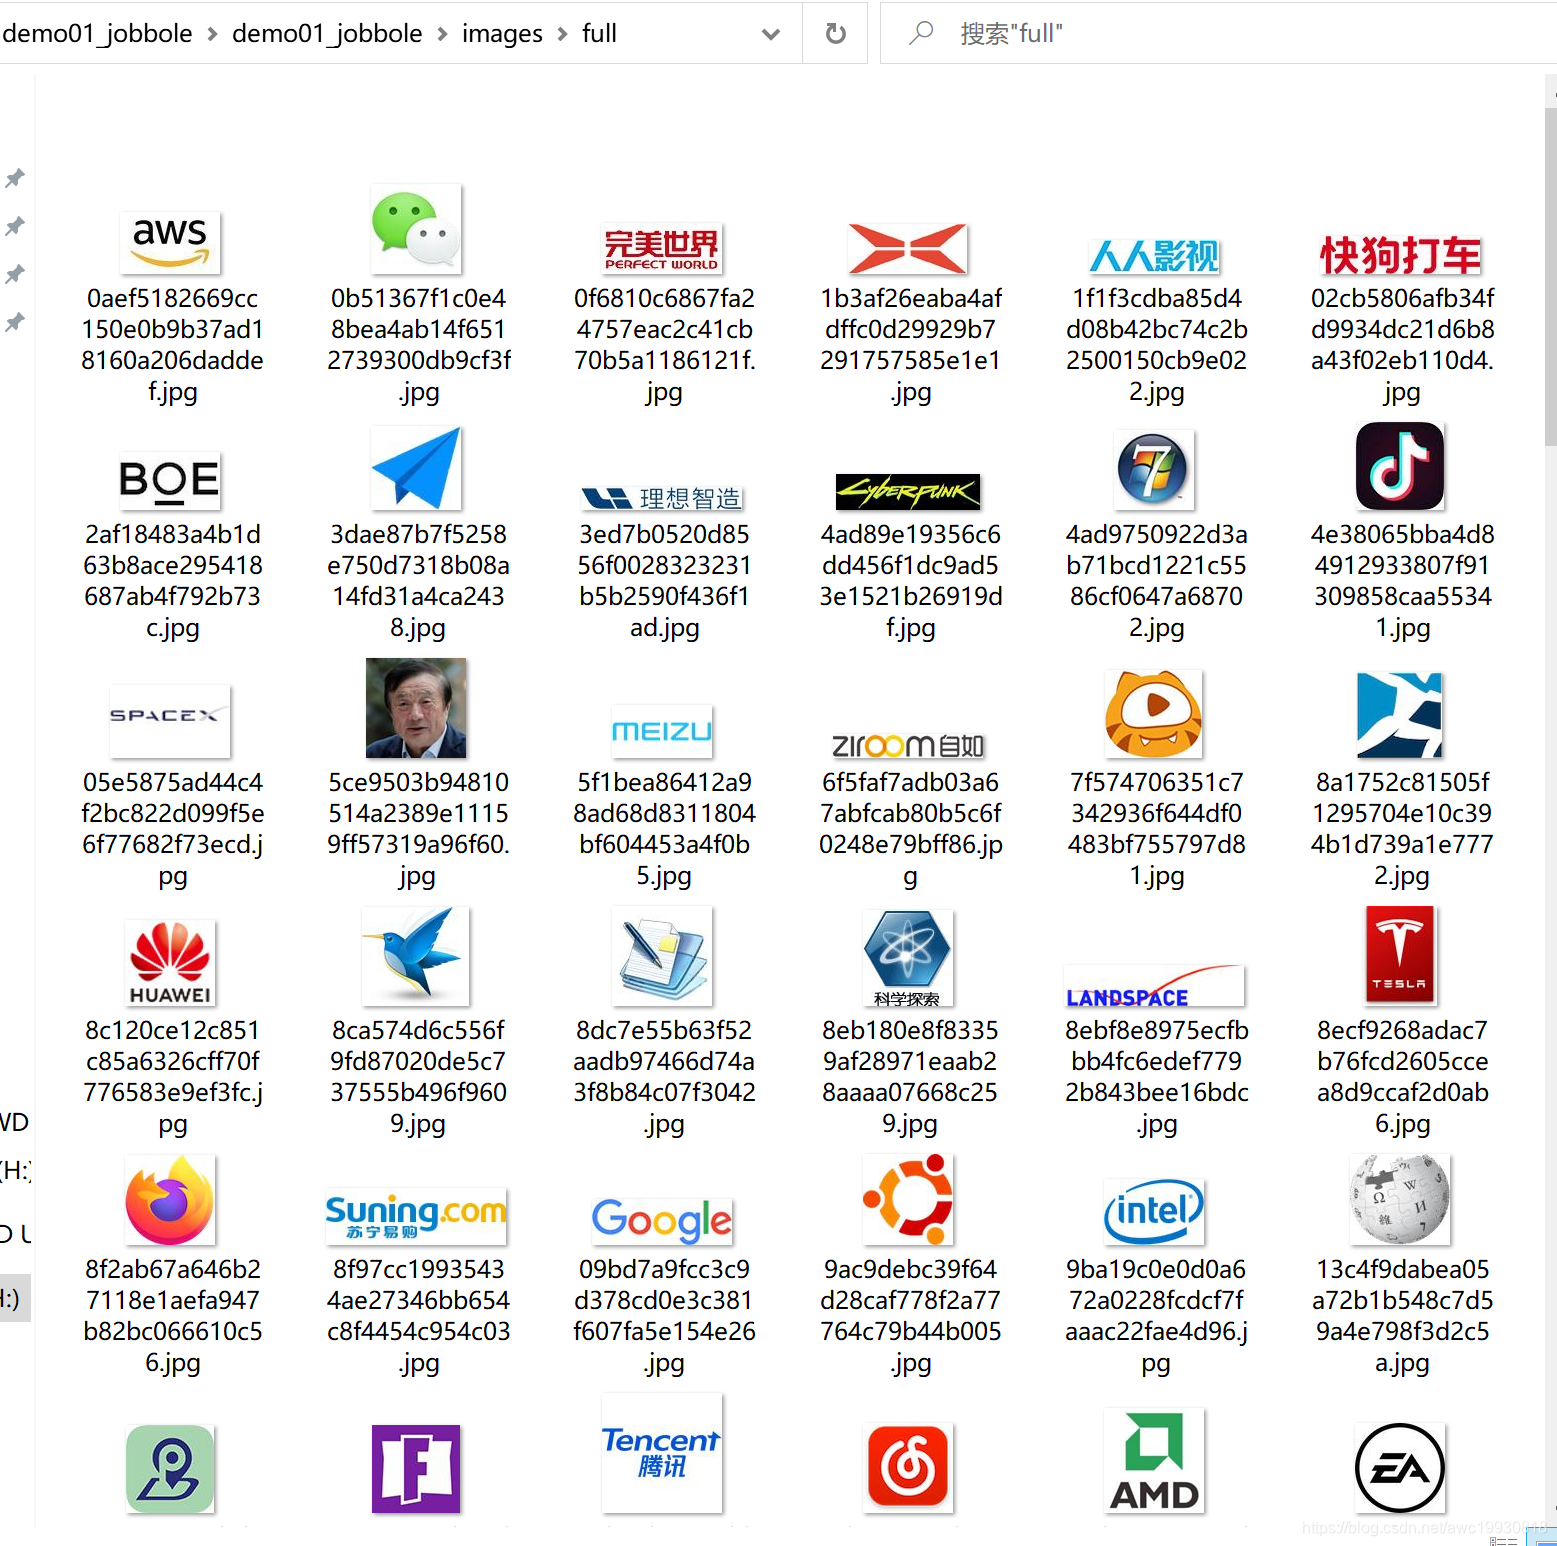1557x1546 pixels.
Task: Select the Meizu logo image
Action: tap(662, 731)
